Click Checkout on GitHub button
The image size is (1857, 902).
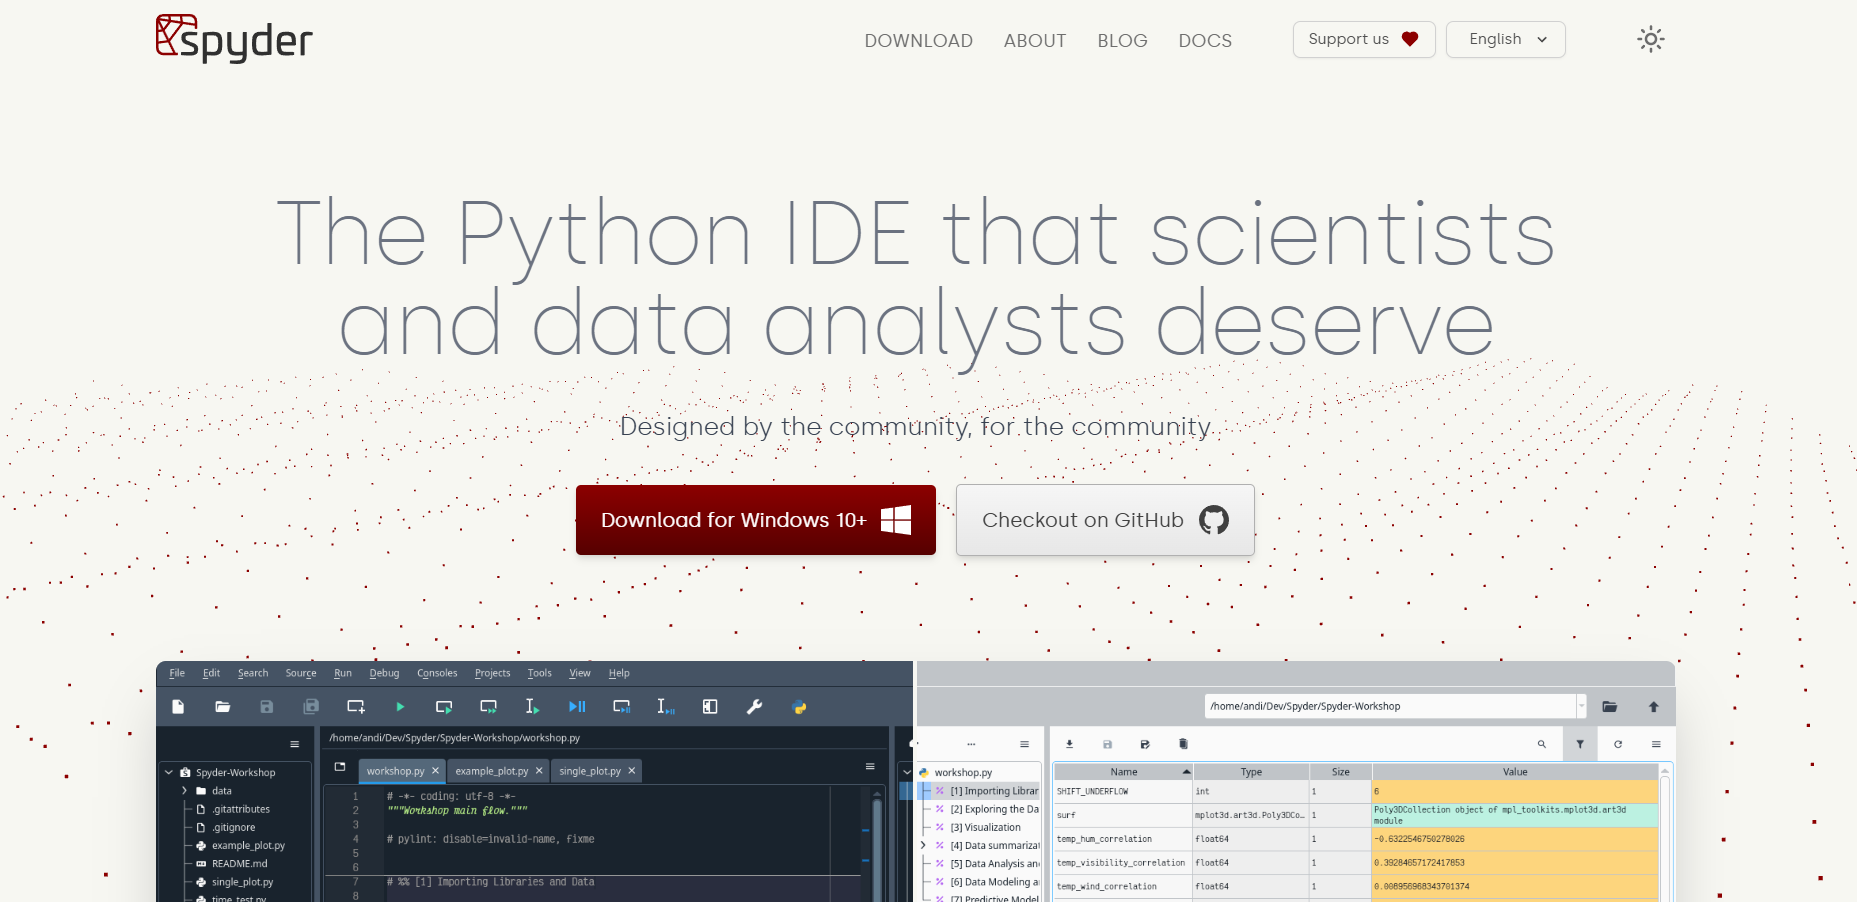[x=1105, y=520]
